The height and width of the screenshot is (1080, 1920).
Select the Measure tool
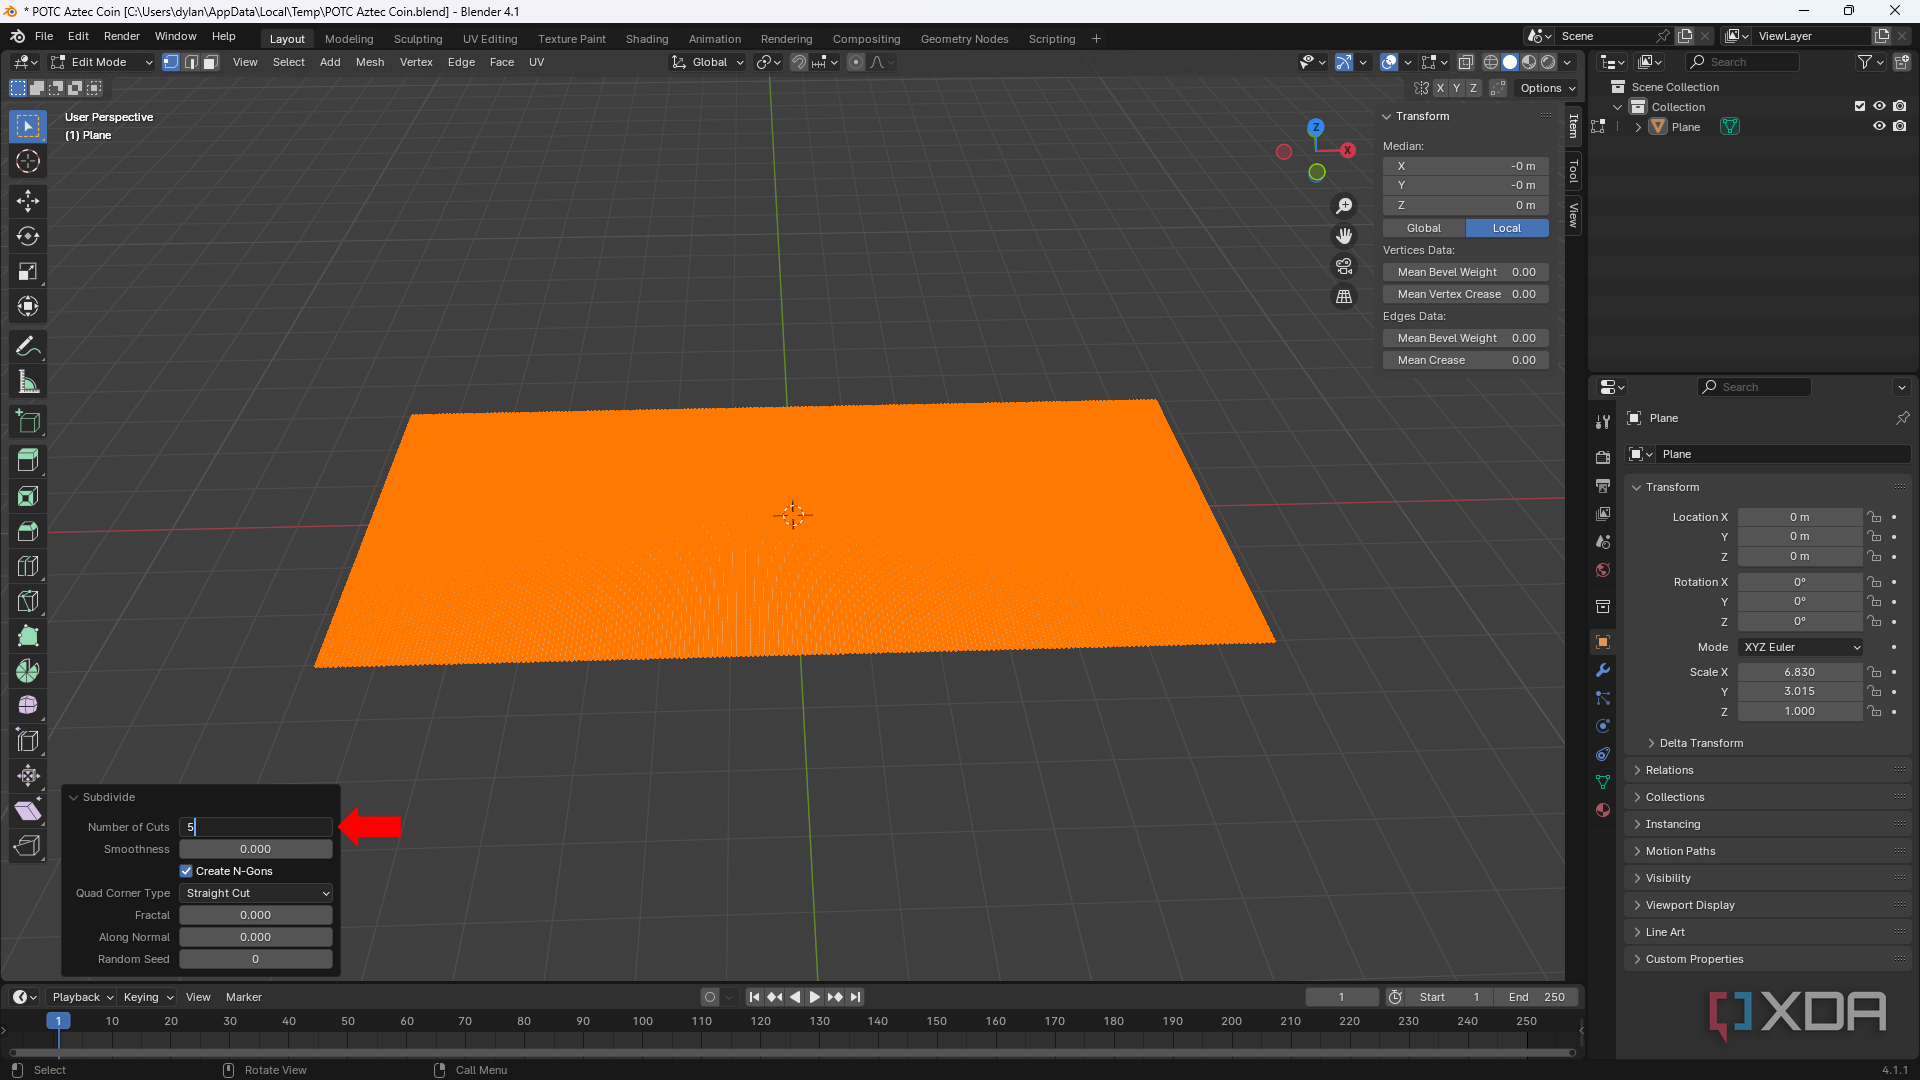point(27,381)
